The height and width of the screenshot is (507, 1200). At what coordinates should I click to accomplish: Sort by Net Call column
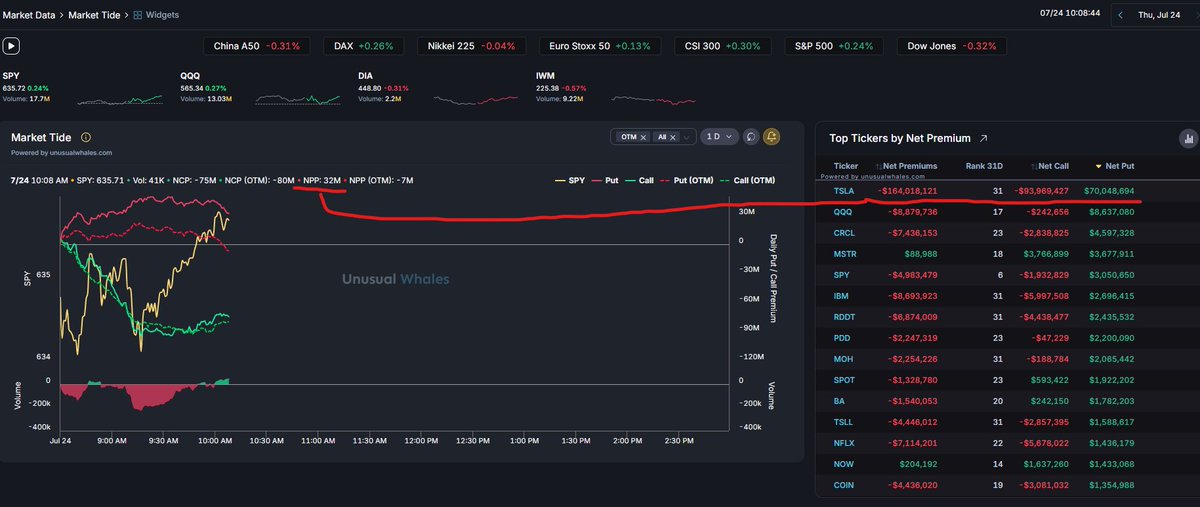pos(1051,166)
